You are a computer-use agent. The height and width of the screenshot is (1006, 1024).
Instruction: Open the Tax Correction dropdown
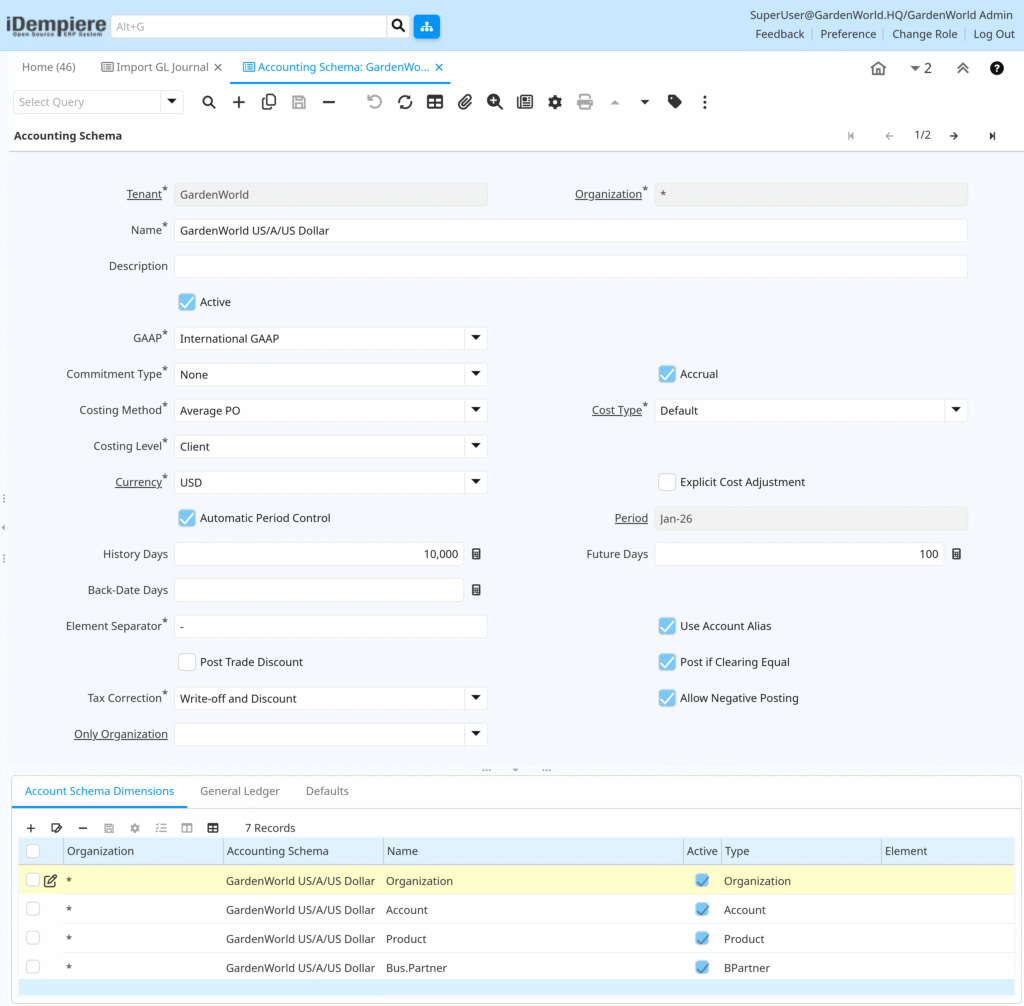click(x=476, y=698)
